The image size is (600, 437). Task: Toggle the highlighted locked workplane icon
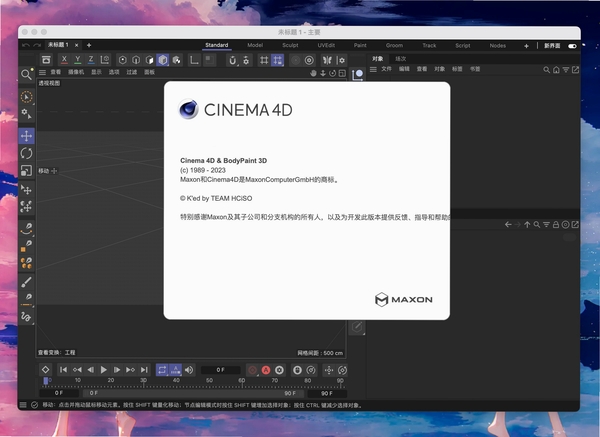(x=277, y=60)
